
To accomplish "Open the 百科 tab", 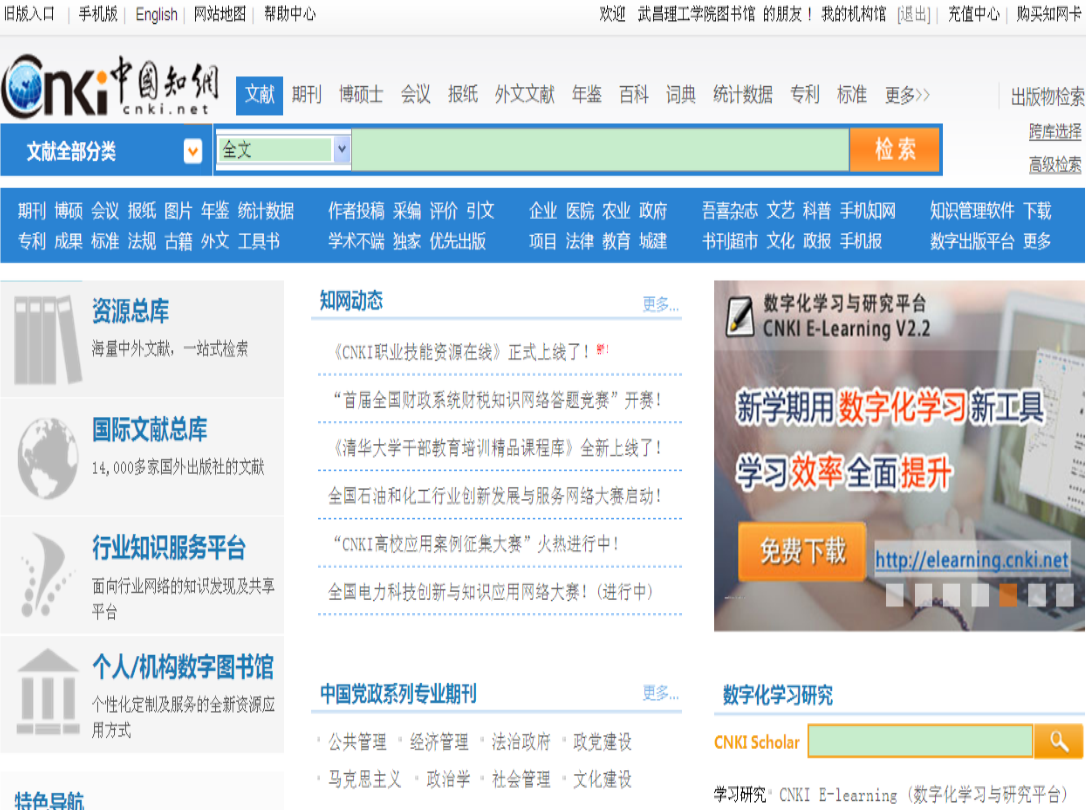I will (634, 94).
